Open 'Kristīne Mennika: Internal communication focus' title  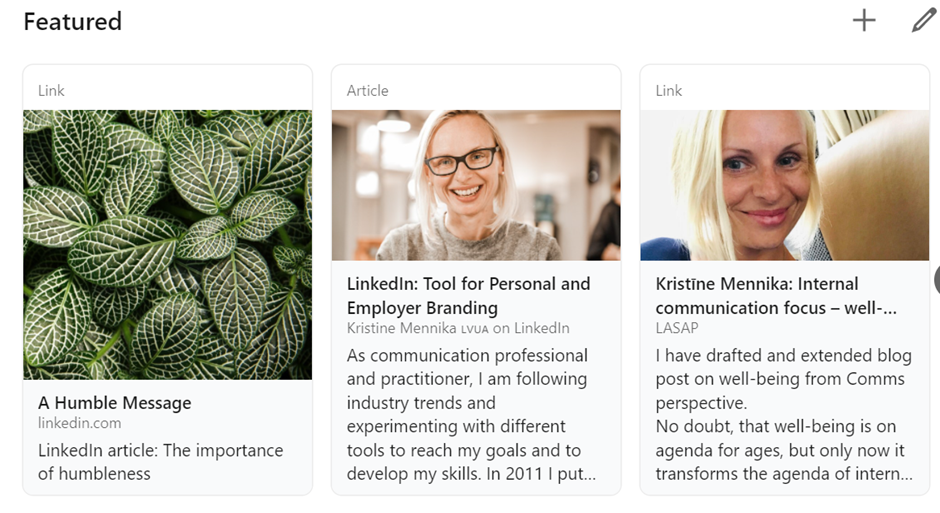click(x=776, y=295)
